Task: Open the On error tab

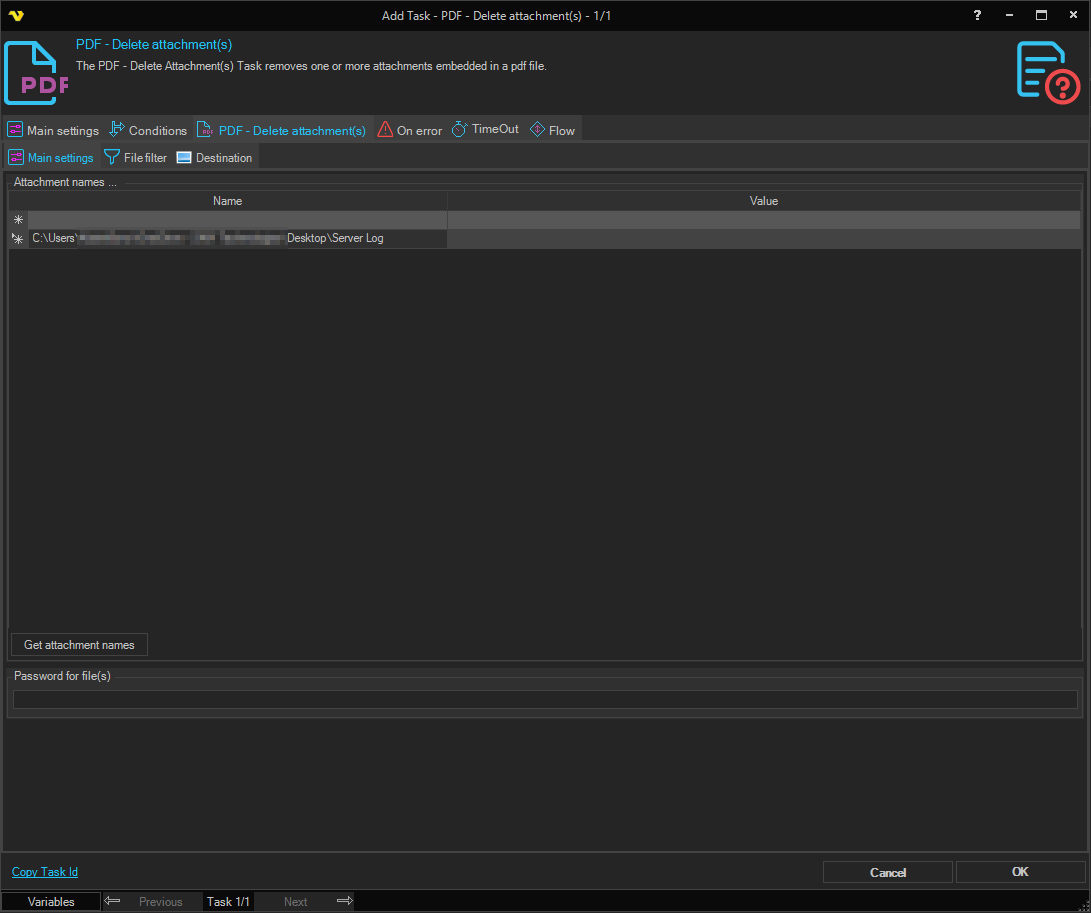Action: 410,130
